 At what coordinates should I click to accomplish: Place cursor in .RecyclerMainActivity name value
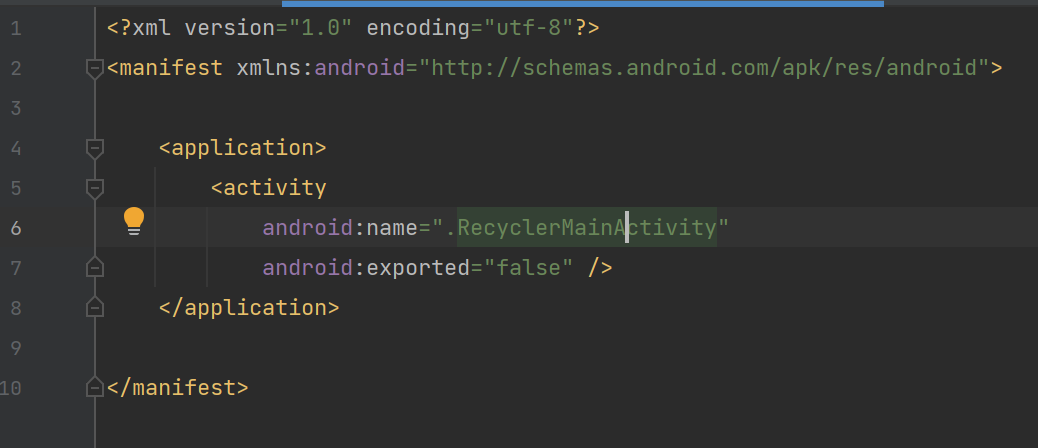click(x=581, y=228)
